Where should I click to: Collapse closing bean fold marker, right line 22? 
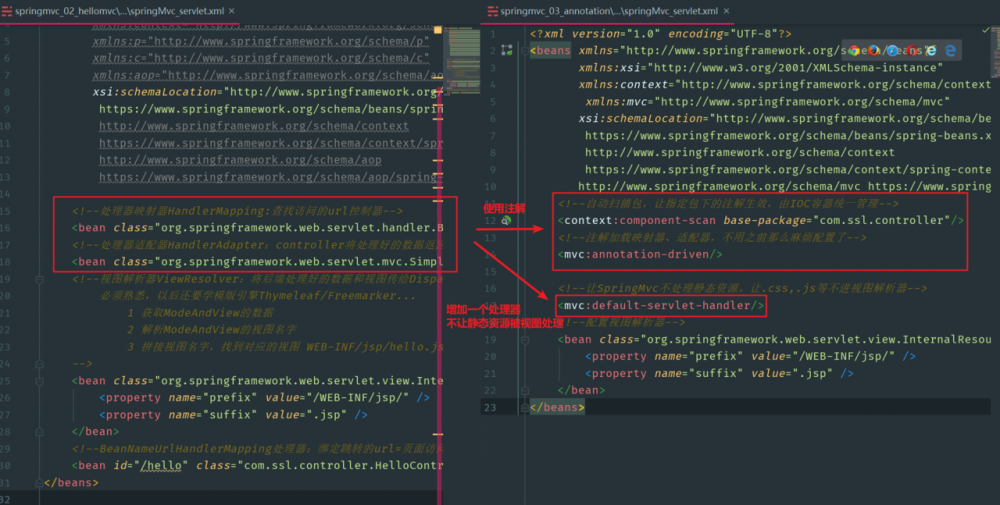525,390
